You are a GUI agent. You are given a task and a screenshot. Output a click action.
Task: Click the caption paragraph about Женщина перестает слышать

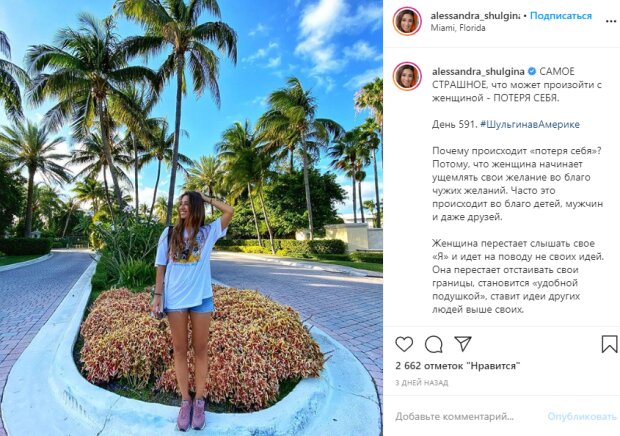point(518,276)
